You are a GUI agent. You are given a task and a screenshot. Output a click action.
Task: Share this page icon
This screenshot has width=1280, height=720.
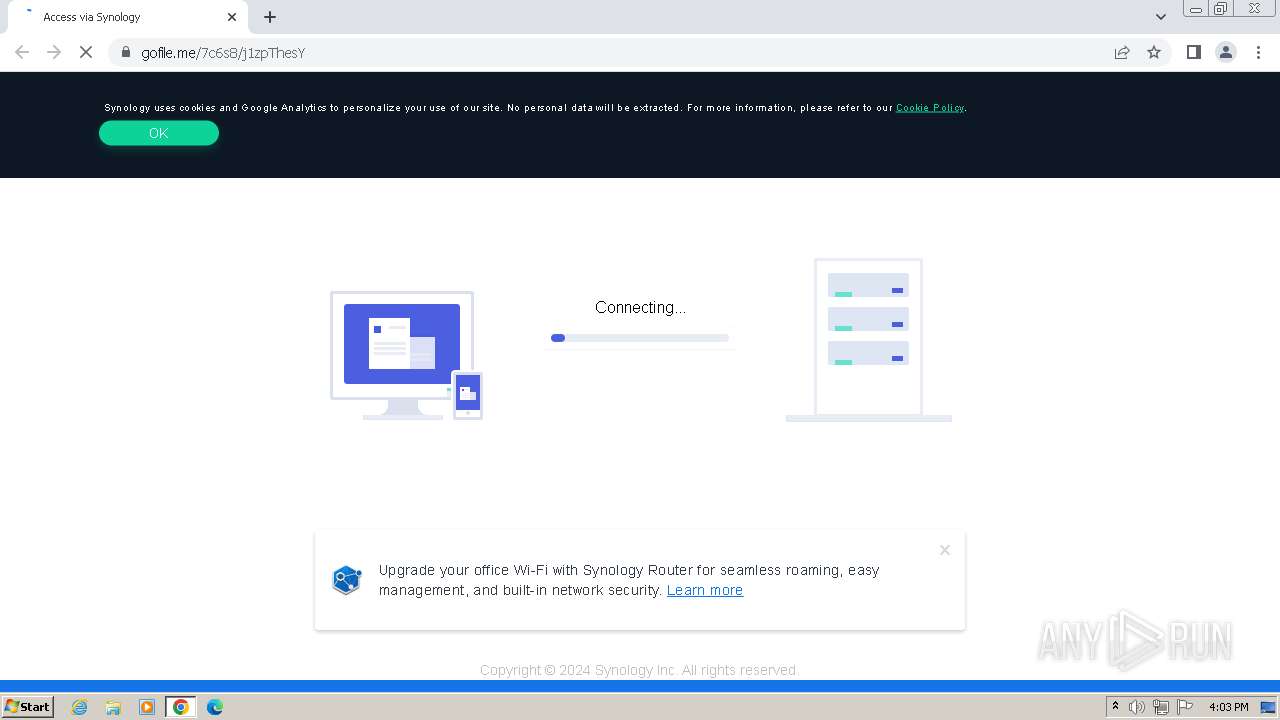point(1122,52)
